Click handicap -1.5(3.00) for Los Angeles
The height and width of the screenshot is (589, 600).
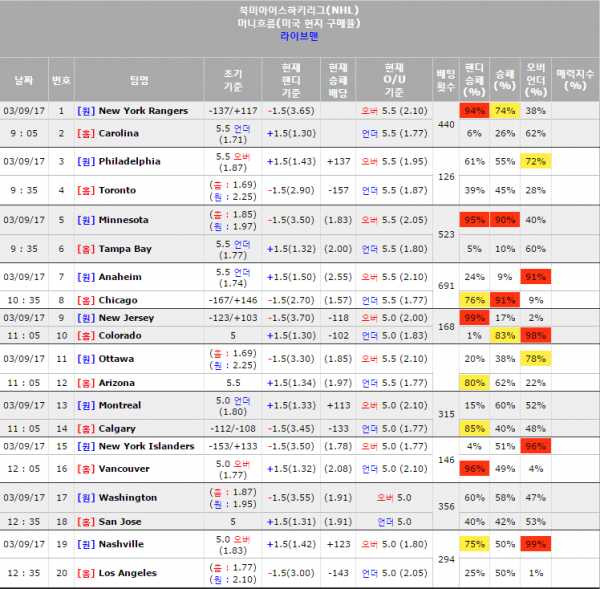[x=291, y=573]
